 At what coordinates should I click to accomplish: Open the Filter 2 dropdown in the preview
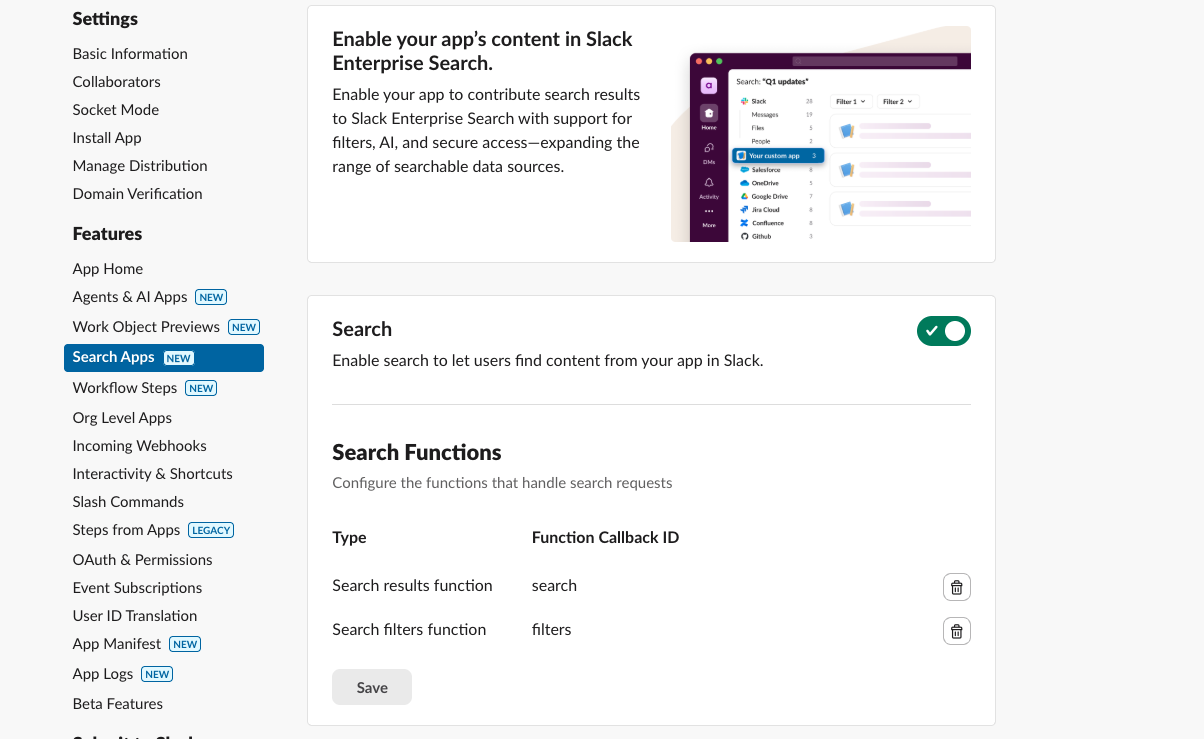(x=897, y=101)
